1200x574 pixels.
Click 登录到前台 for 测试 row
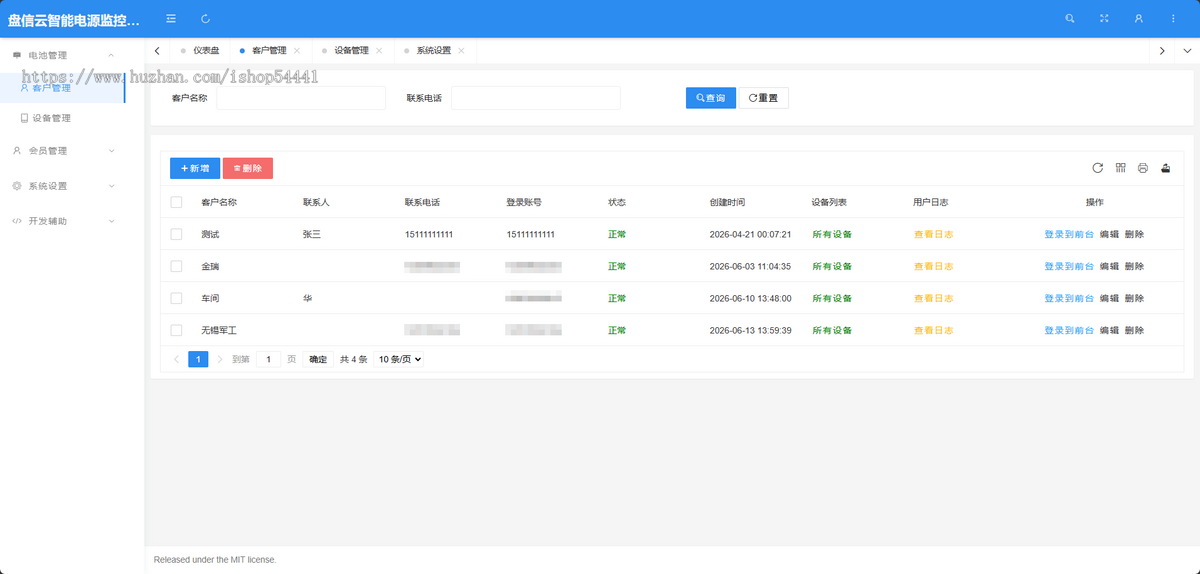tap(1069, 234)
